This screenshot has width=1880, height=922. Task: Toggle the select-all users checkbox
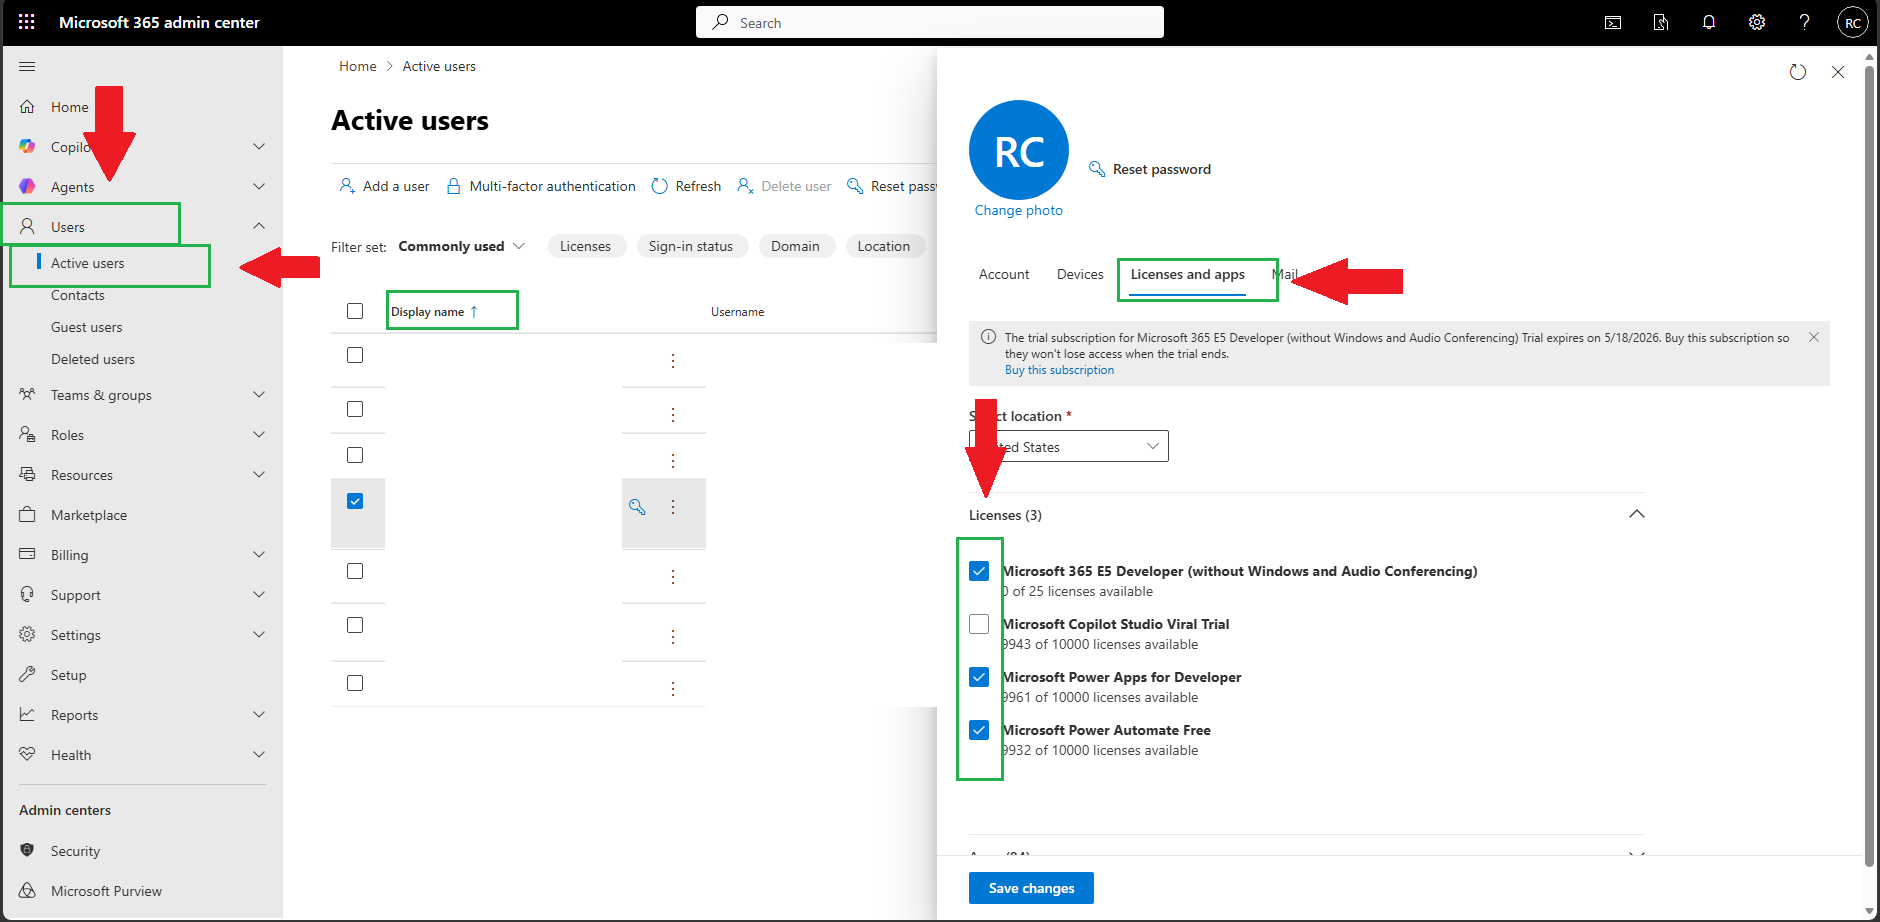[355, 311]
